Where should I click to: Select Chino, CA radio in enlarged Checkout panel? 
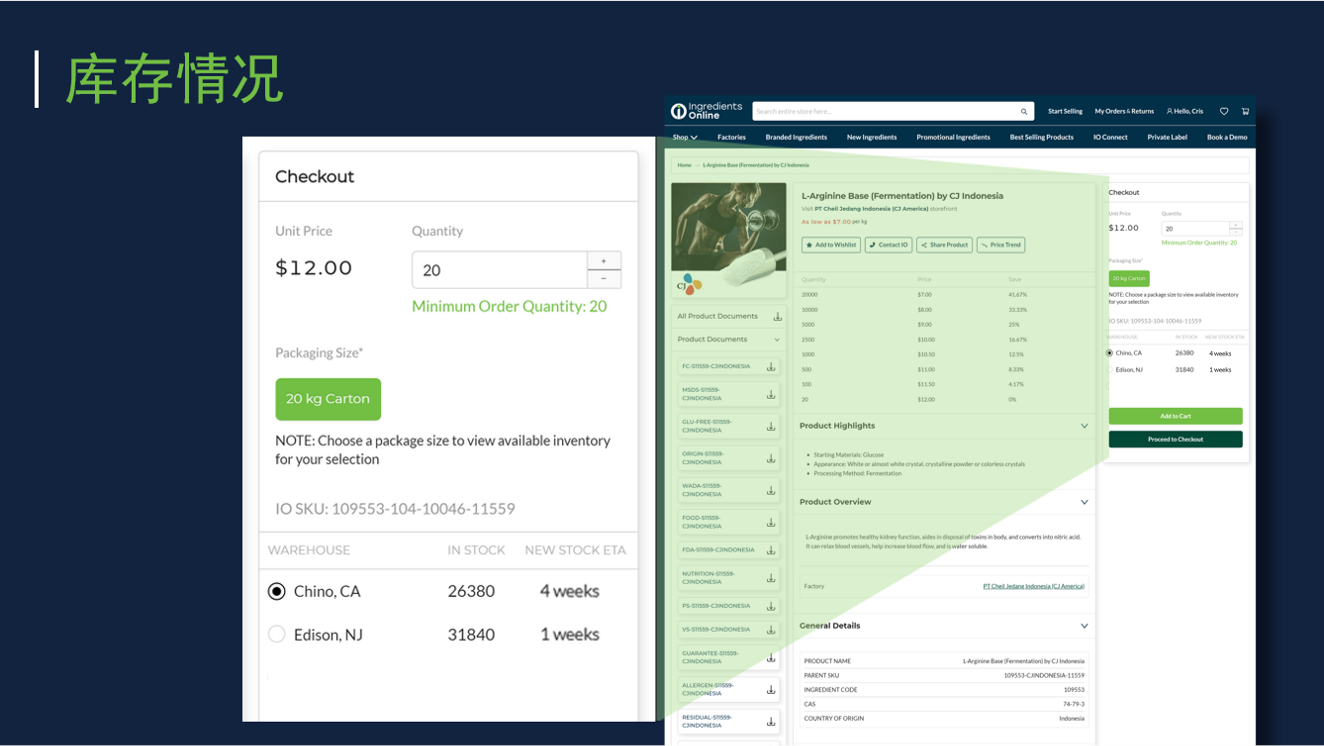(277, 592)
